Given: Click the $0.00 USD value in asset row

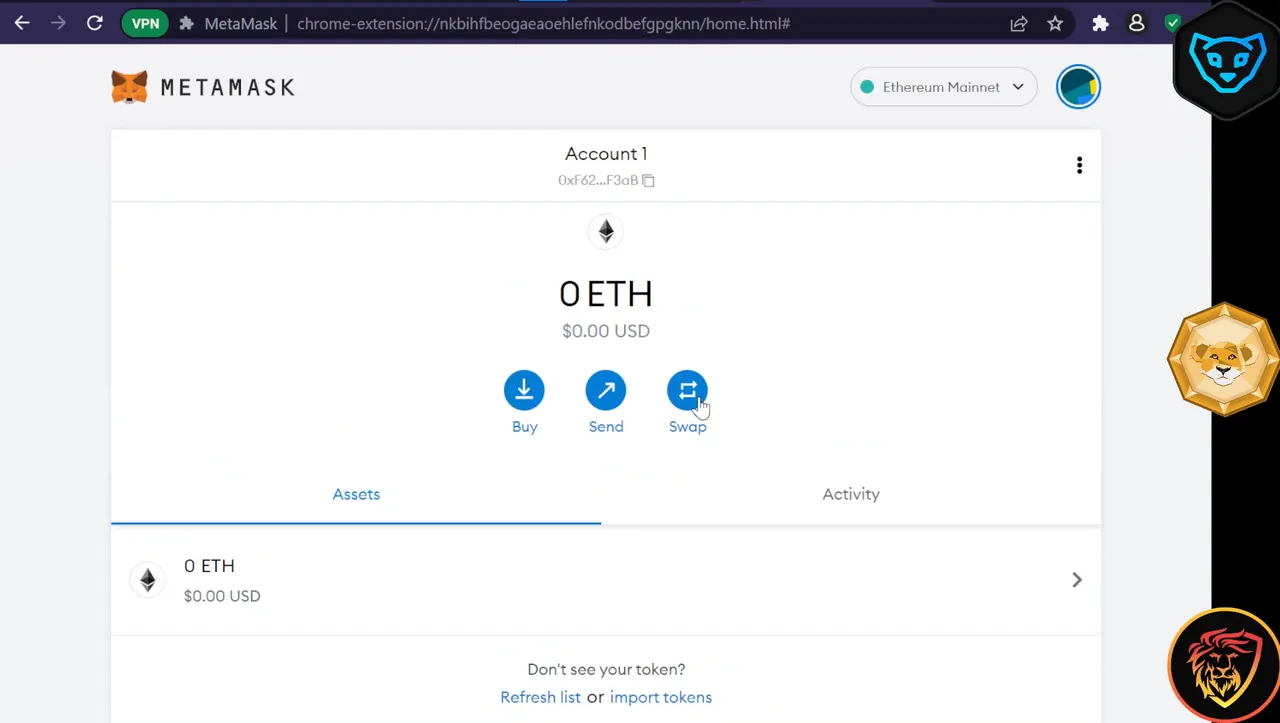Looking at the screenshot, I should pyautogui.click(x=222, y=596).
